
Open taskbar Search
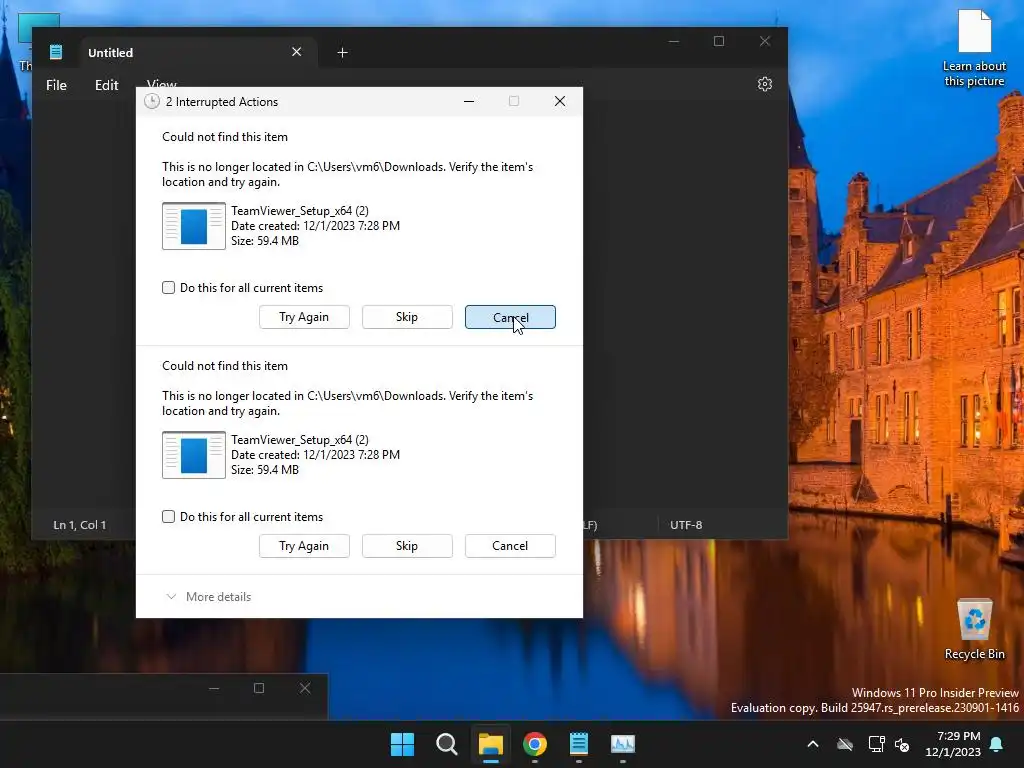[x=447, y=744]
